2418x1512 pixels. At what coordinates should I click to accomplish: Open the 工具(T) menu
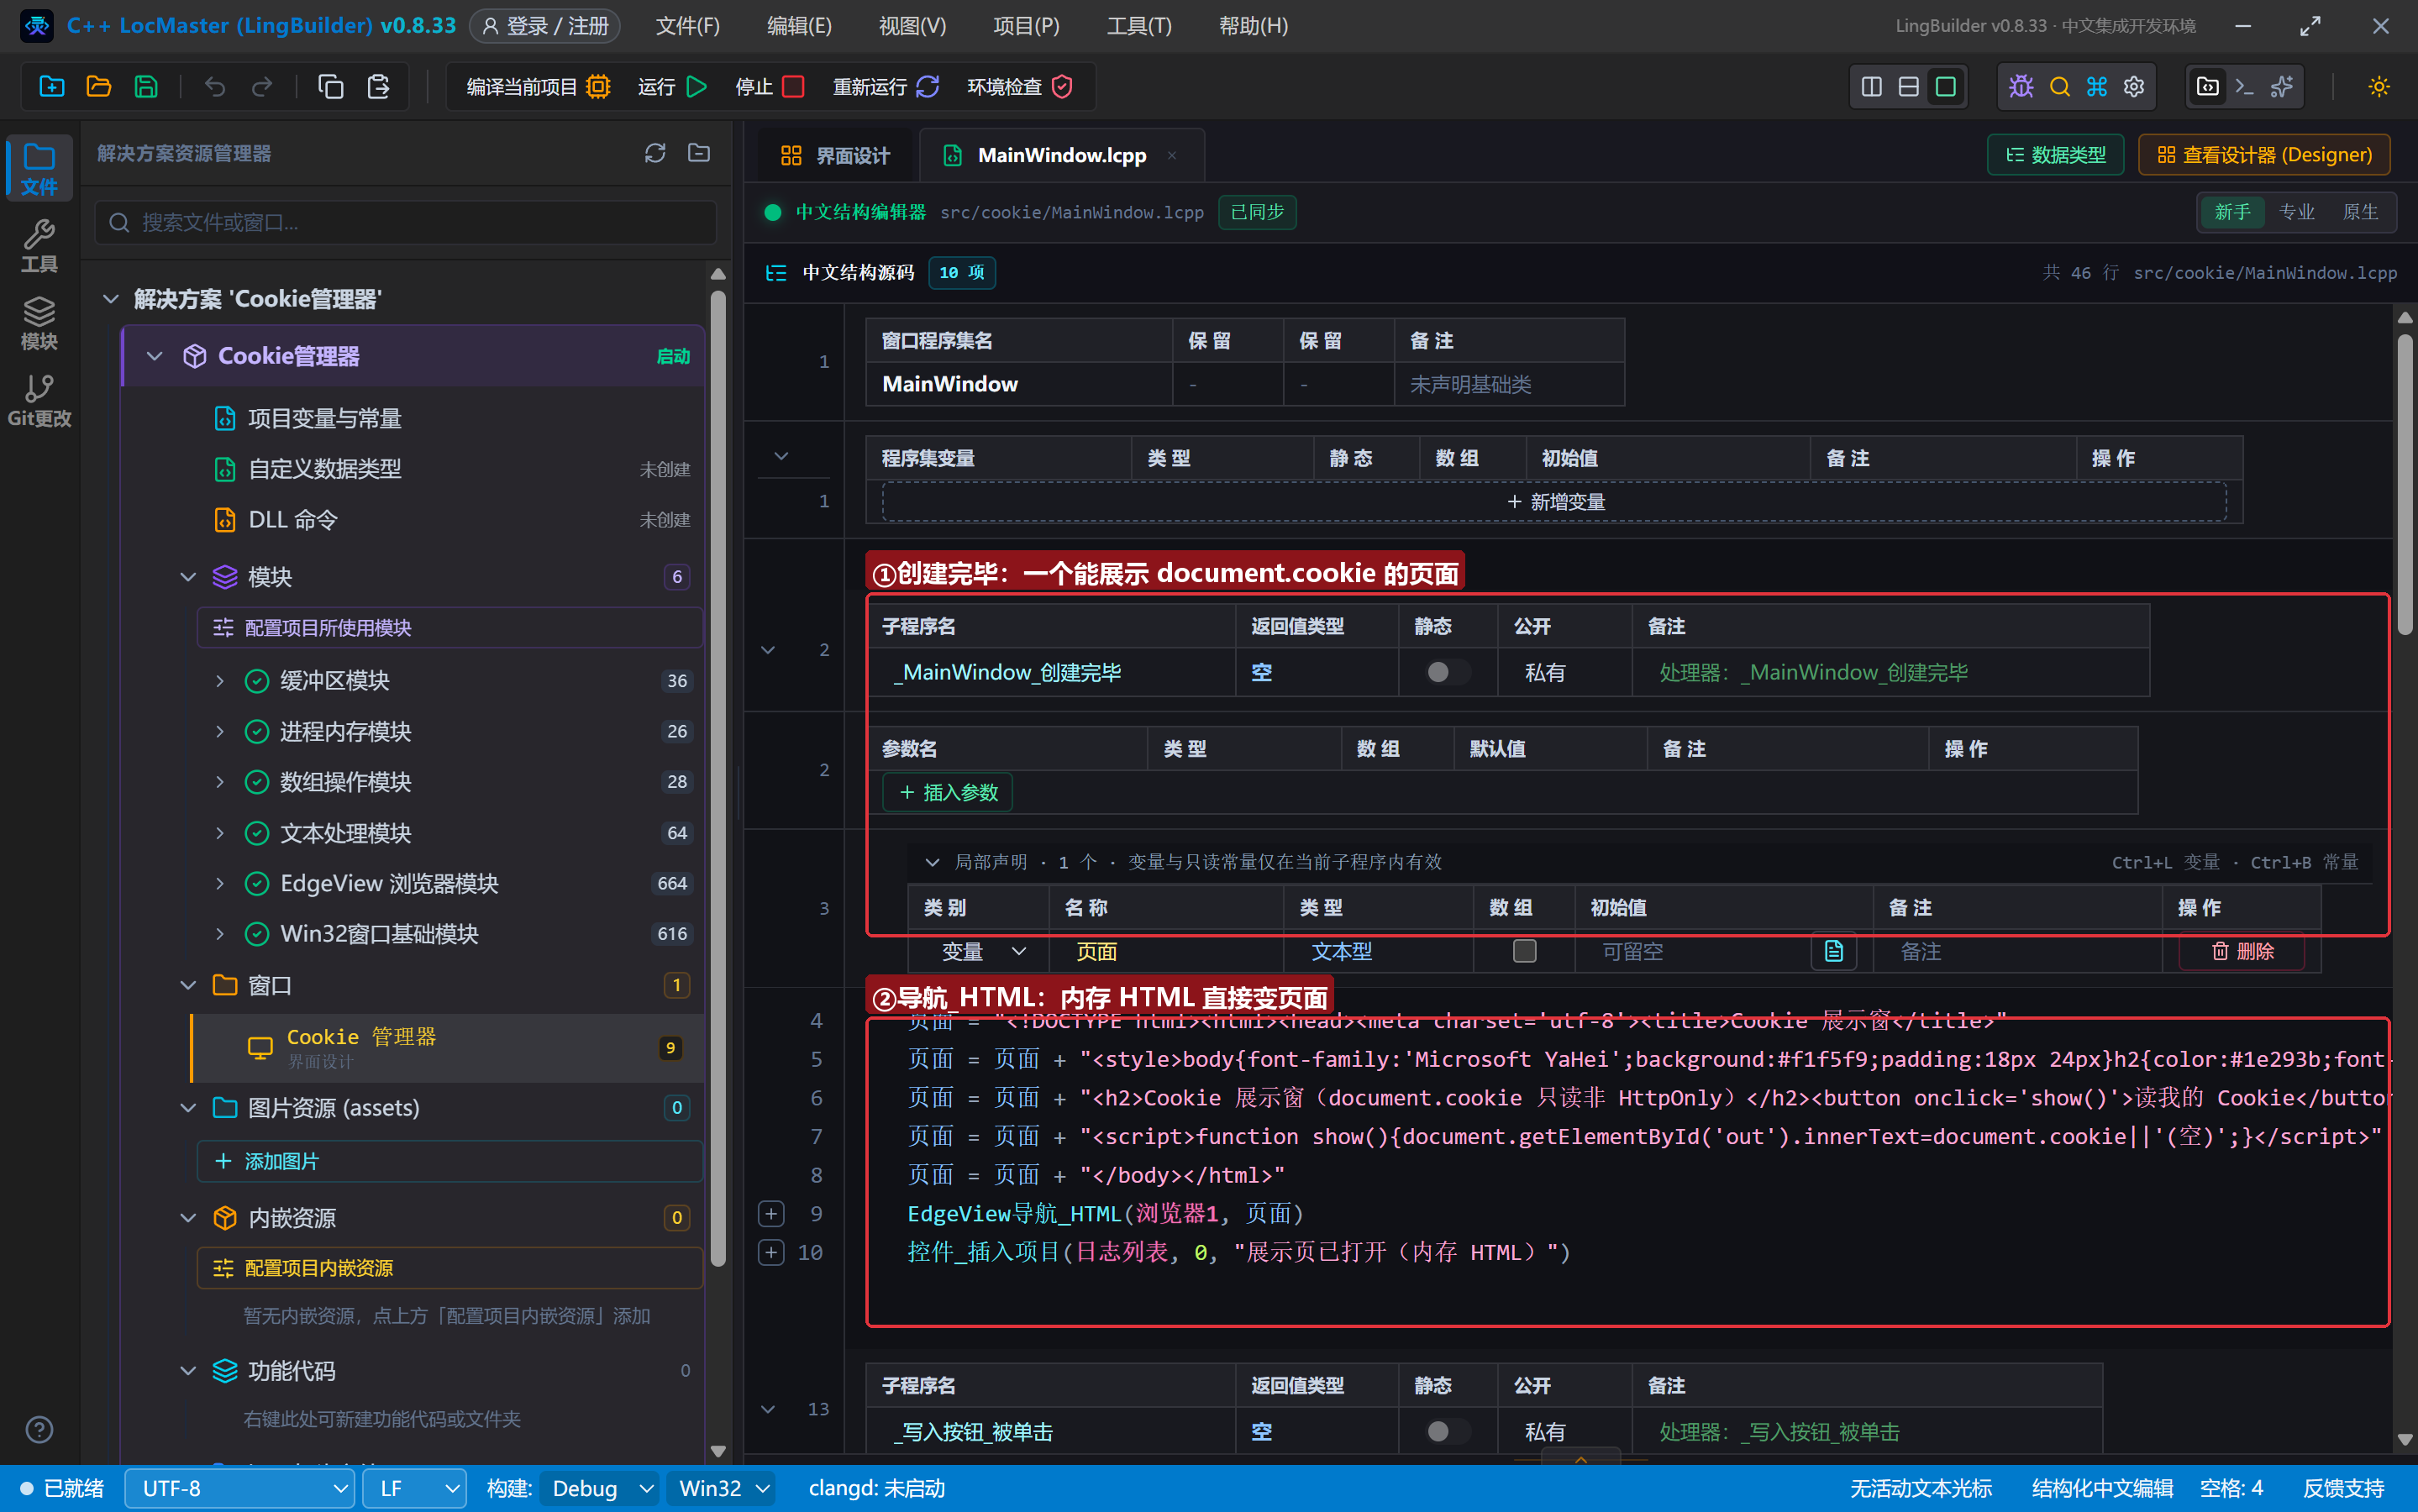[1139, 26]
